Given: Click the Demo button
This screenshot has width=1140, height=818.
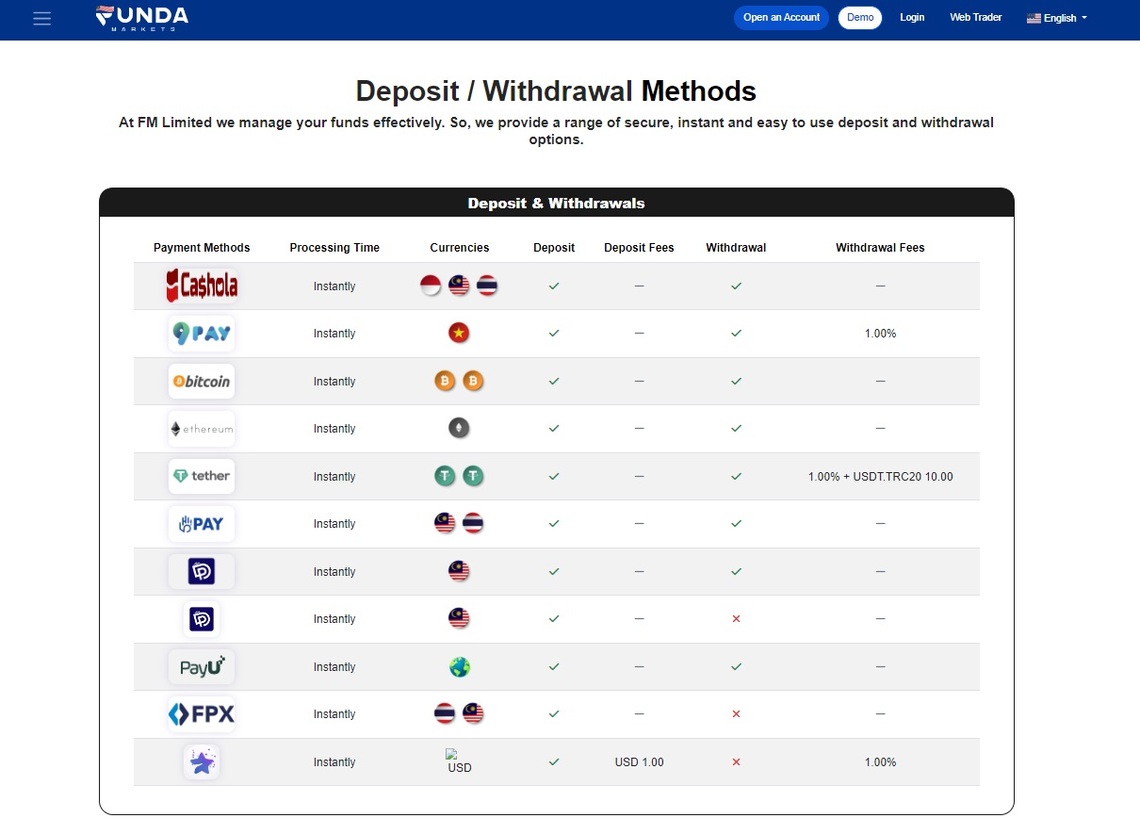Looking at the screenshot, I should 860,17.
